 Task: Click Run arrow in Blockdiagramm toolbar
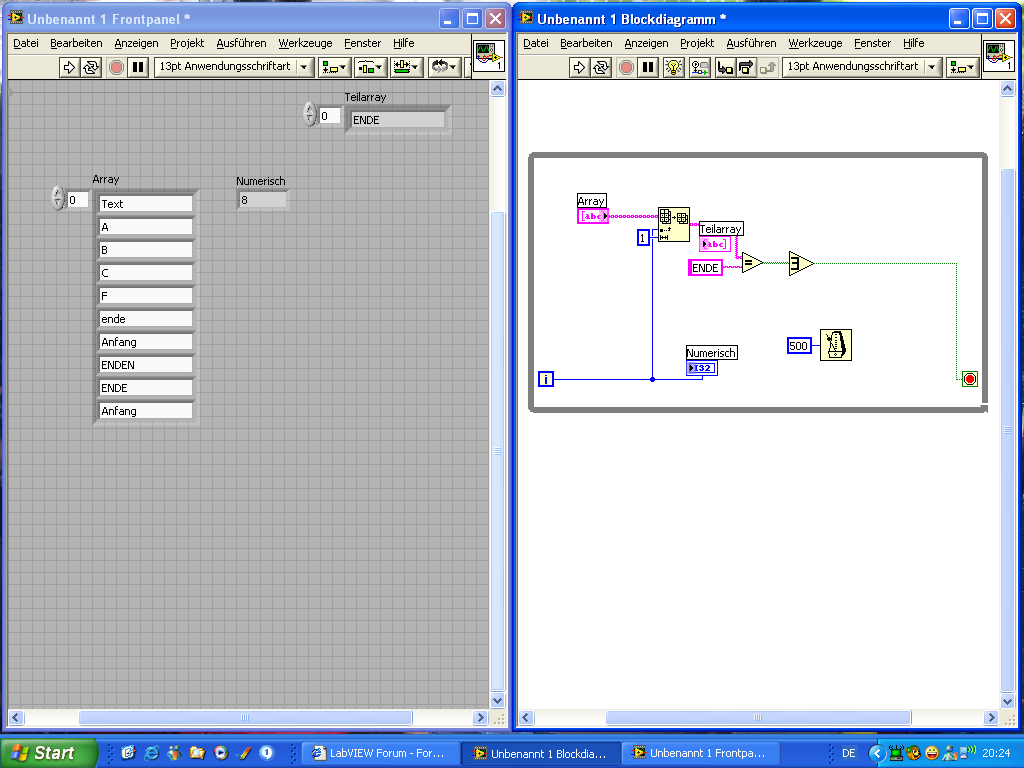579,67
